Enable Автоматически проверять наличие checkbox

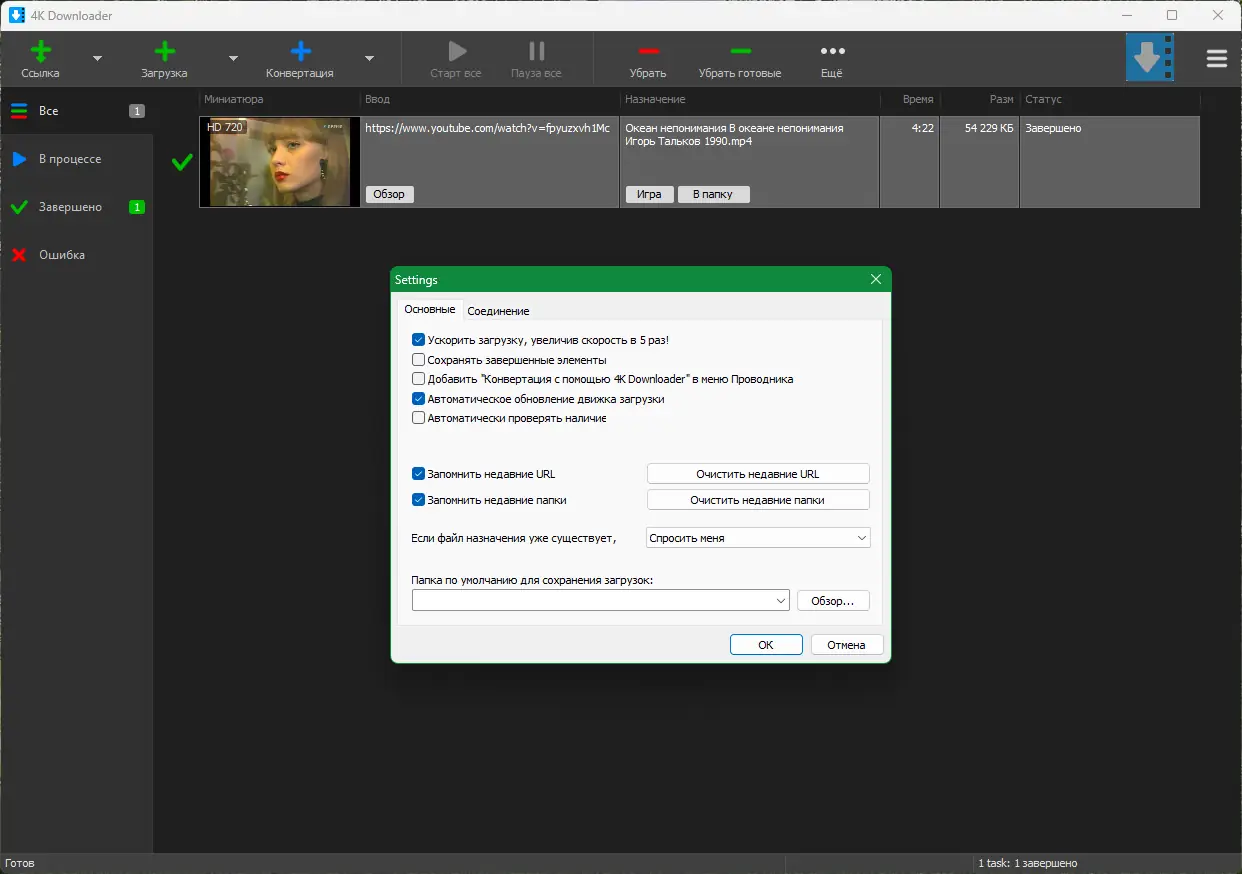pos(419,418)
